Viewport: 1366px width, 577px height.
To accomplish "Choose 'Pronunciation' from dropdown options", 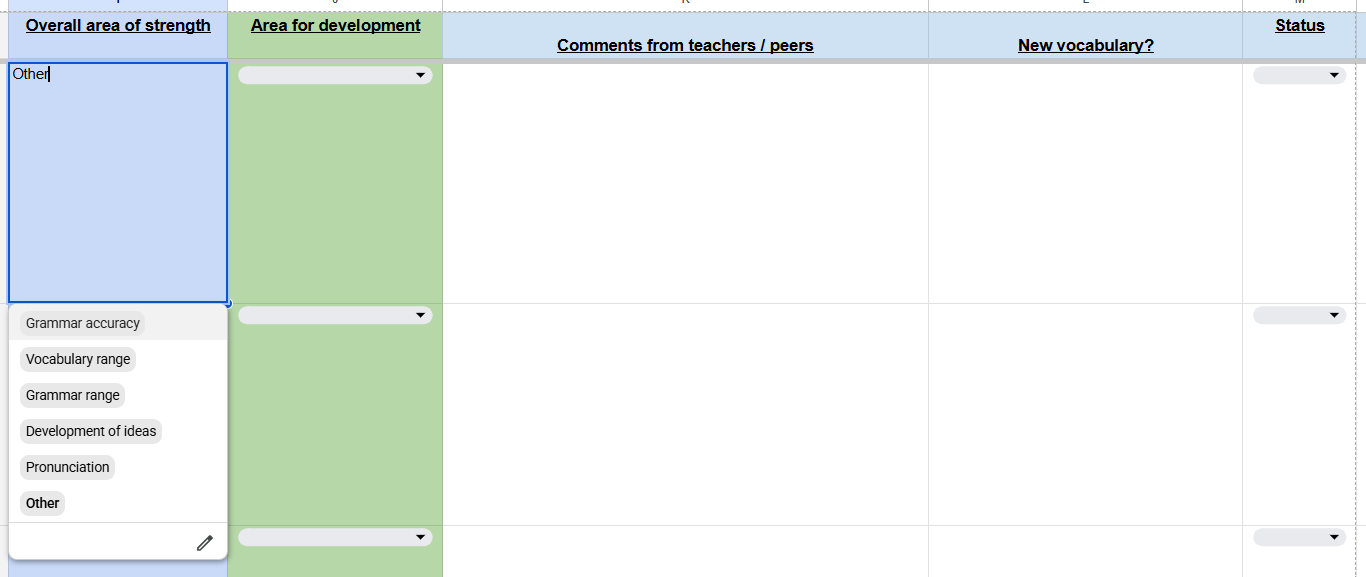I will [68, 467].
